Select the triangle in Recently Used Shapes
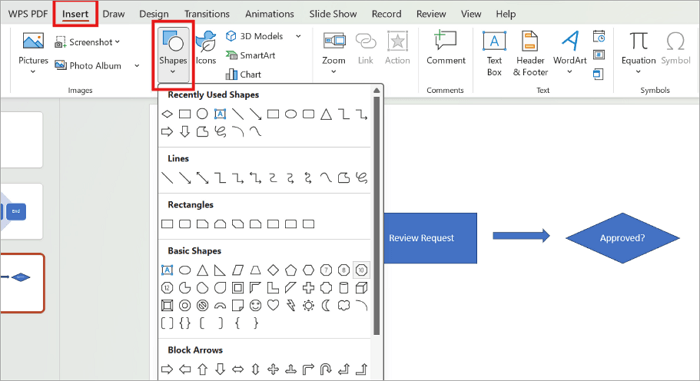Image resolution: width=700 pixels, height=381 pixels. click(326, 114)
